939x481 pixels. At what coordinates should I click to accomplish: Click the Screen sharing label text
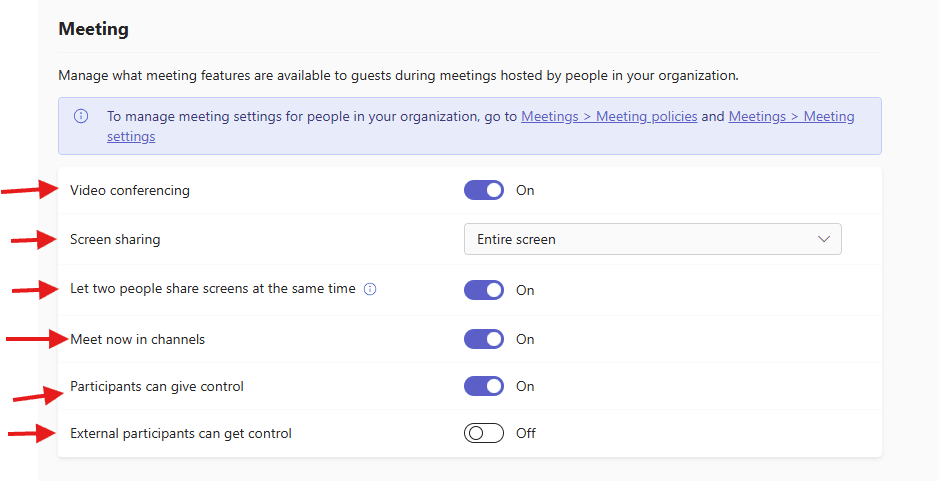115,239
